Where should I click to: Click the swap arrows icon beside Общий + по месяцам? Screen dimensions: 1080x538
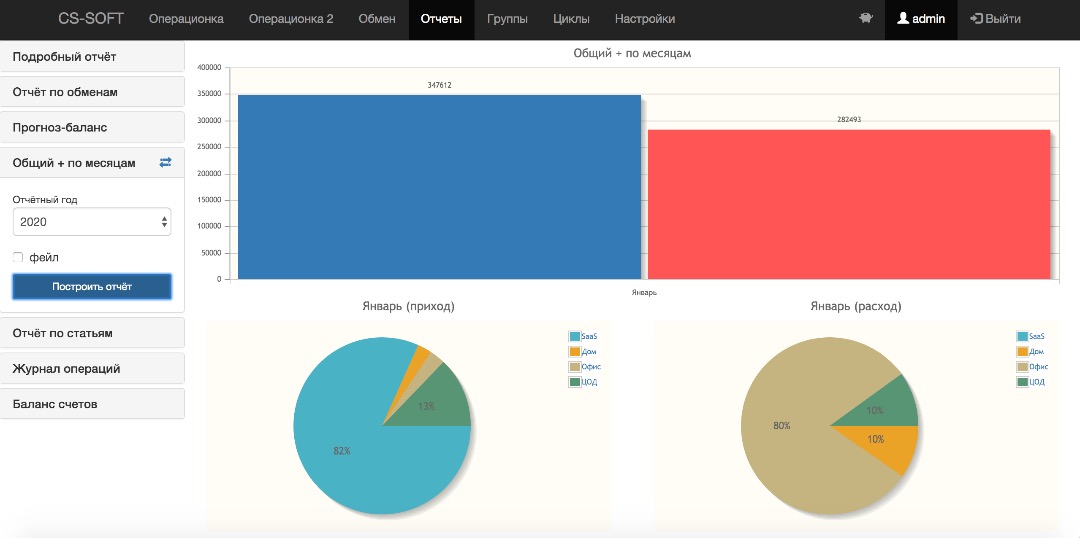(165, 163)
